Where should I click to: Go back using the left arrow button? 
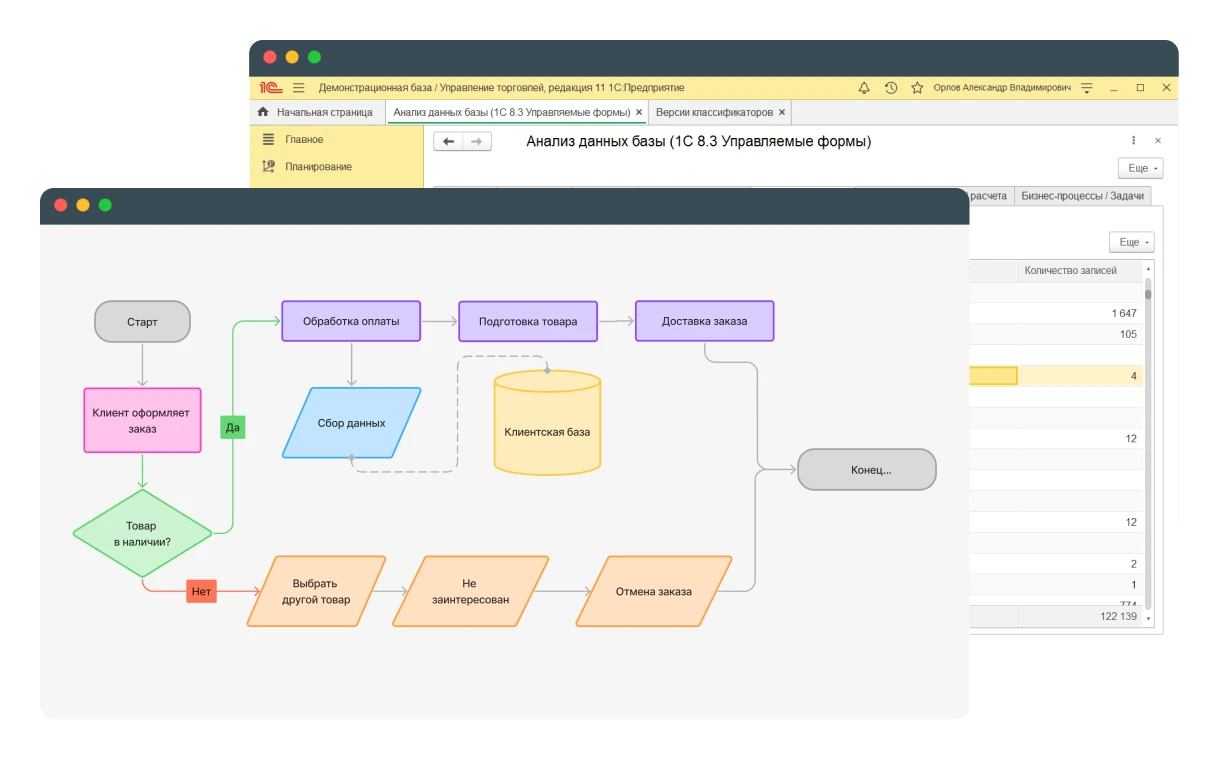coord(448,142)
